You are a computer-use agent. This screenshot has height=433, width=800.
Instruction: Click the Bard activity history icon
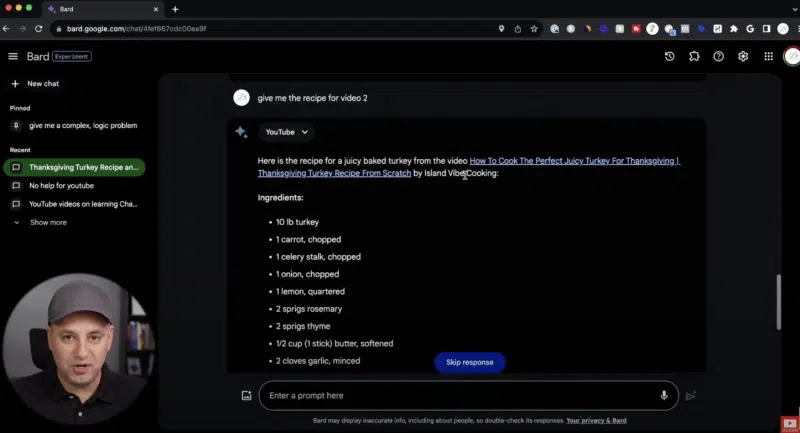(669, 57)
